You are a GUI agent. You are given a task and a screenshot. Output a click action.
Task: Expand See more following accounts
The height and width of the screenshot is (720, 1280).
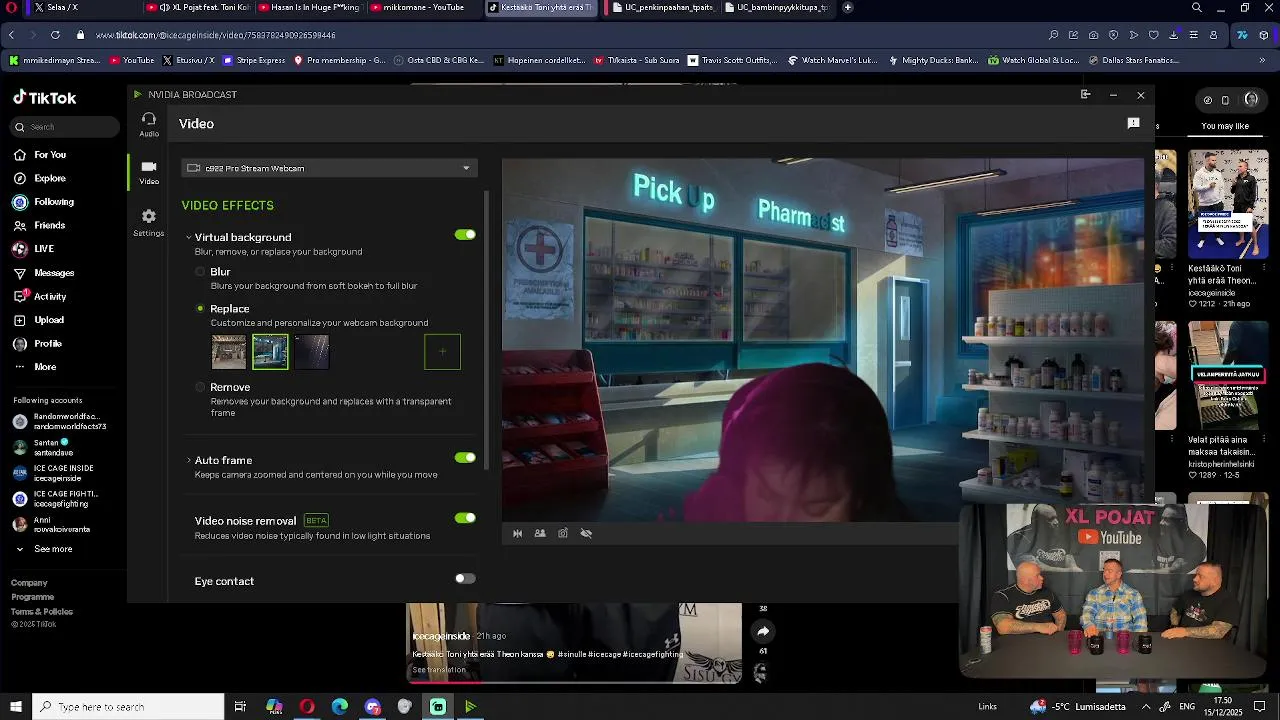point(45,549)
